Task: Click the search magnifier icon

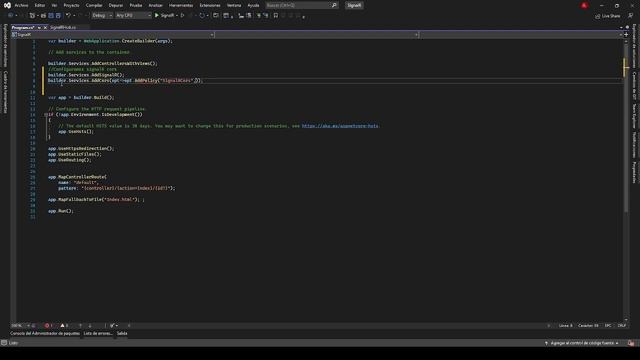Action: [x=334, y=5]
